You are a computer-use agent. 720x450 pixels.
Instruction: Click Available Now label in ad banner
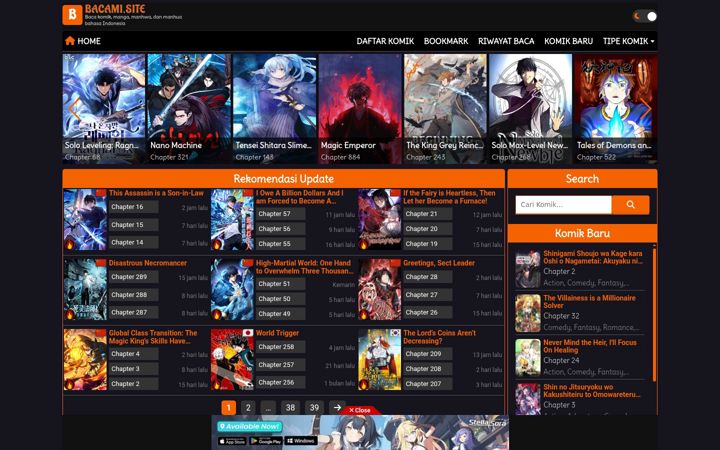coord(249,427)
